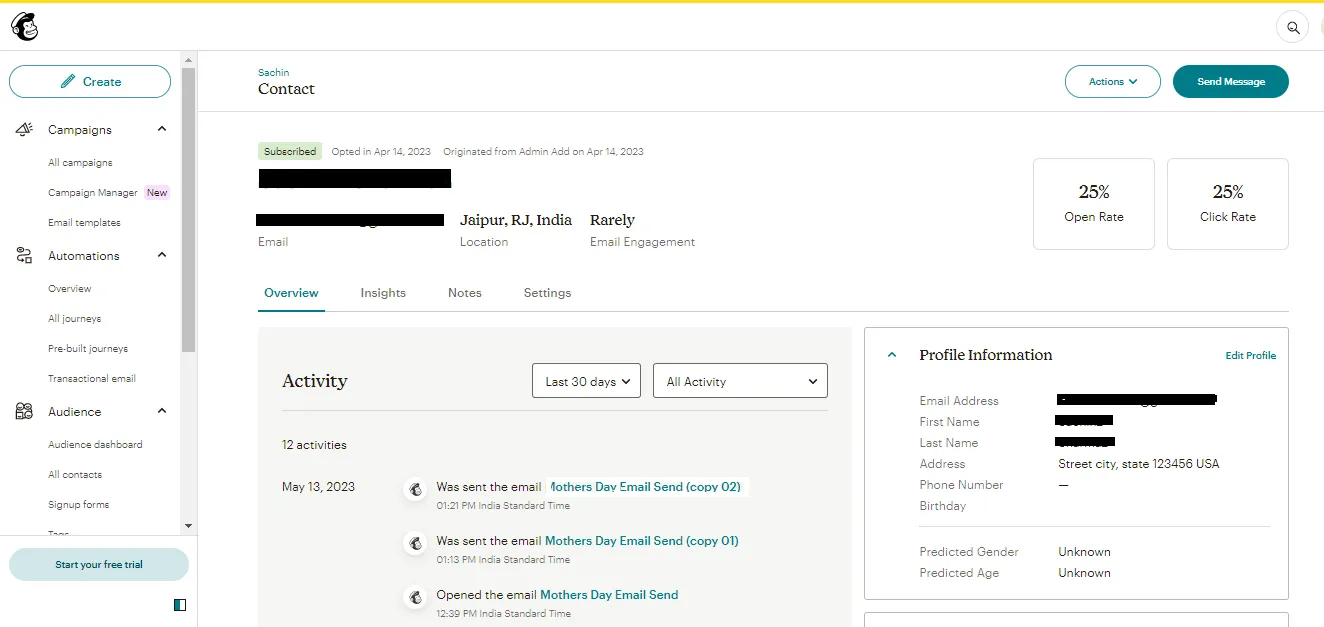The image size is (1324, 627).
Task: Click the Automations flow icon
Action: coord(25,256)
